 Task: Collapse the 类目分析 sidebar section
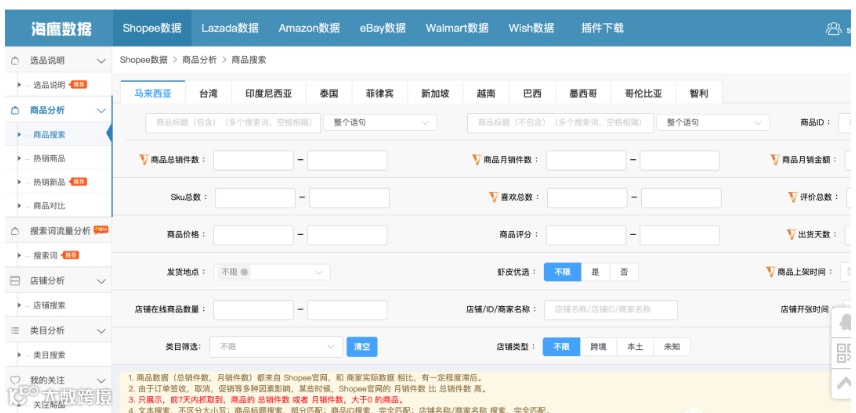101,331
